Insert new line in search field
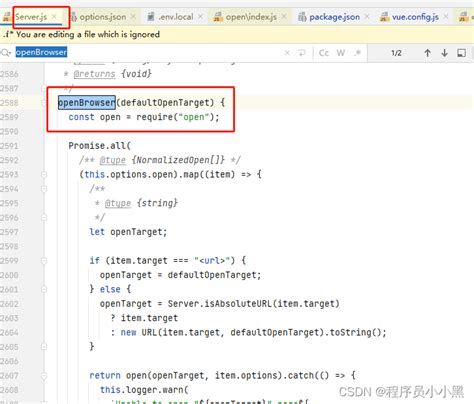This screenshot has width=474, height=404. [x=302, y=53]
